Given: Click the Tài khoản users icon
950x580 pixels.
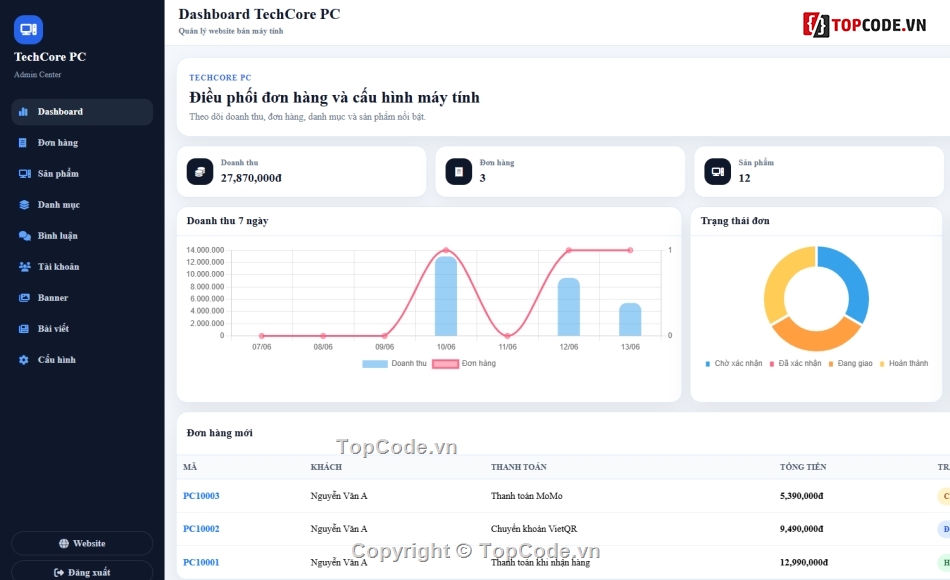Looking at the screenshot, I should coord(24,267).
